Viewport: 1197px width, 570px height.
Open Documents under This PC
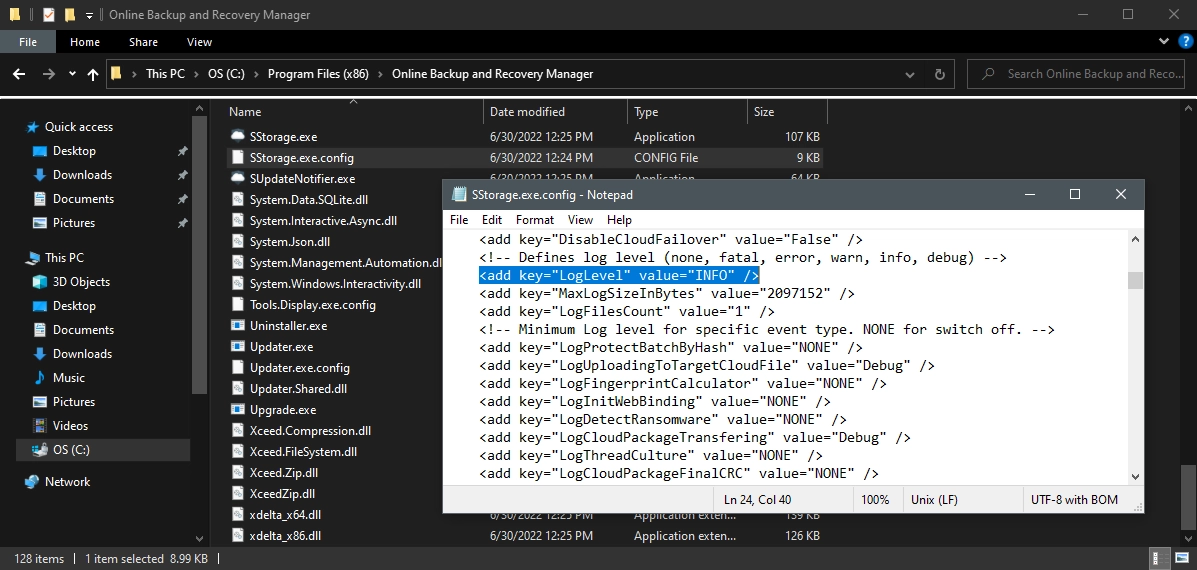pyautogui.click(x=83, y=330)
